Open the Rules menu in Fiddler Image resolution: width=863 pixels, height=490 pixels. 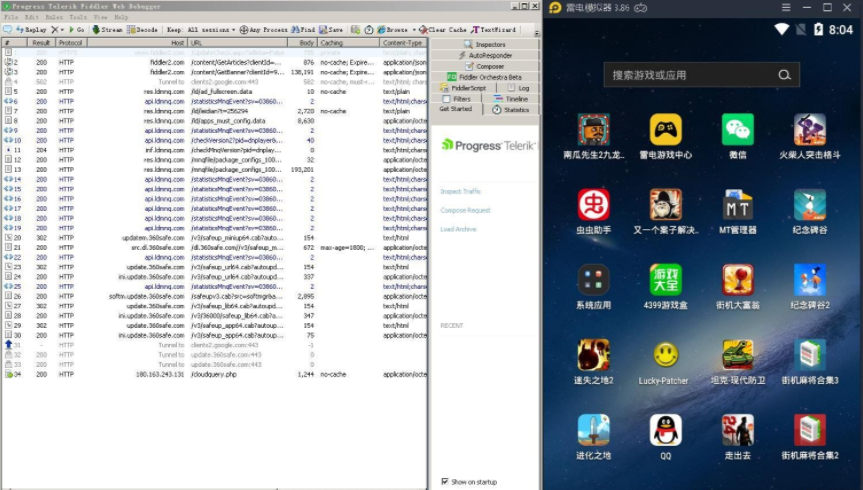click(54, 17)
